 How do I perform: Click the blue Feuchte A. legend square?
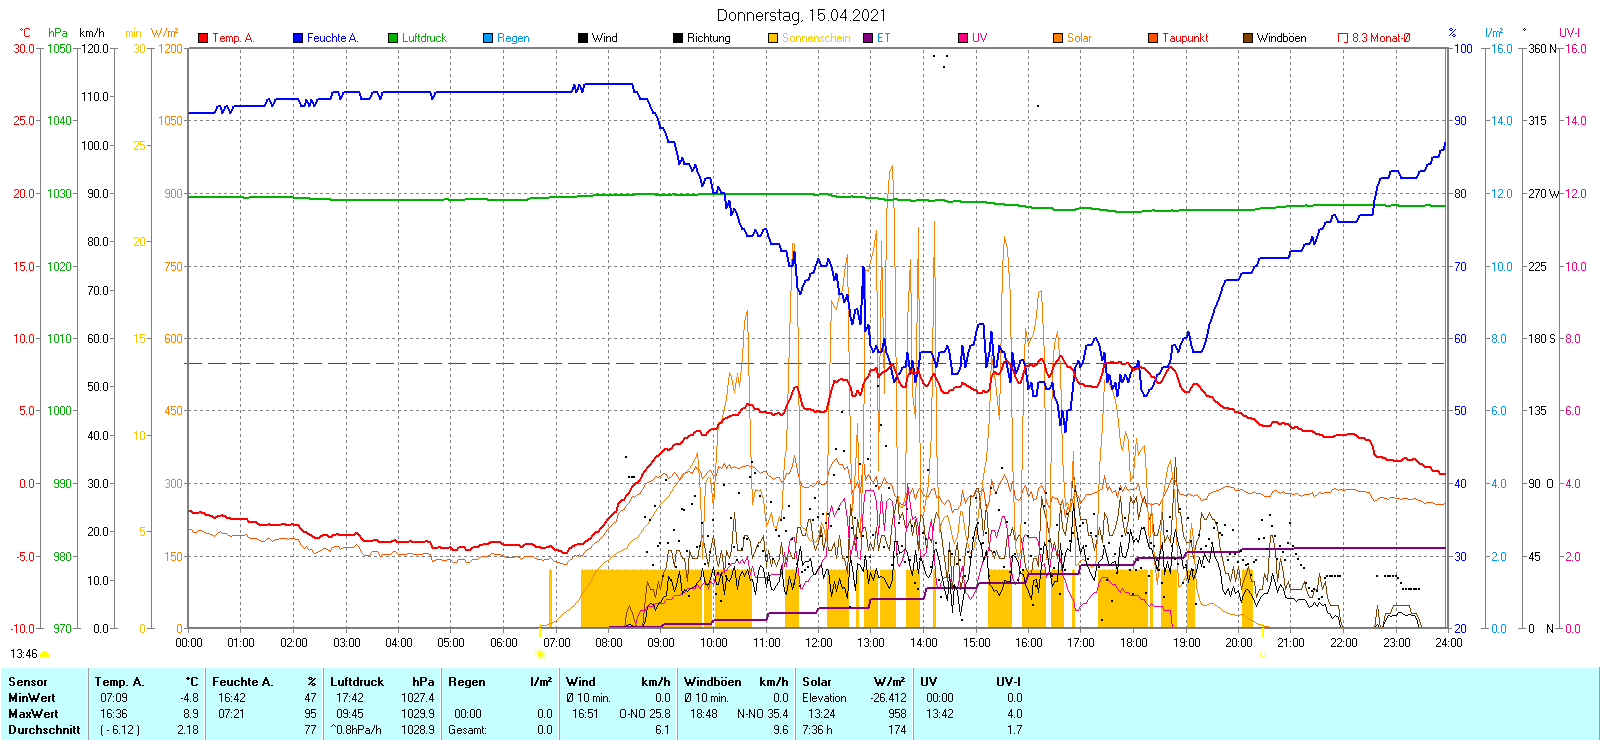298,38
